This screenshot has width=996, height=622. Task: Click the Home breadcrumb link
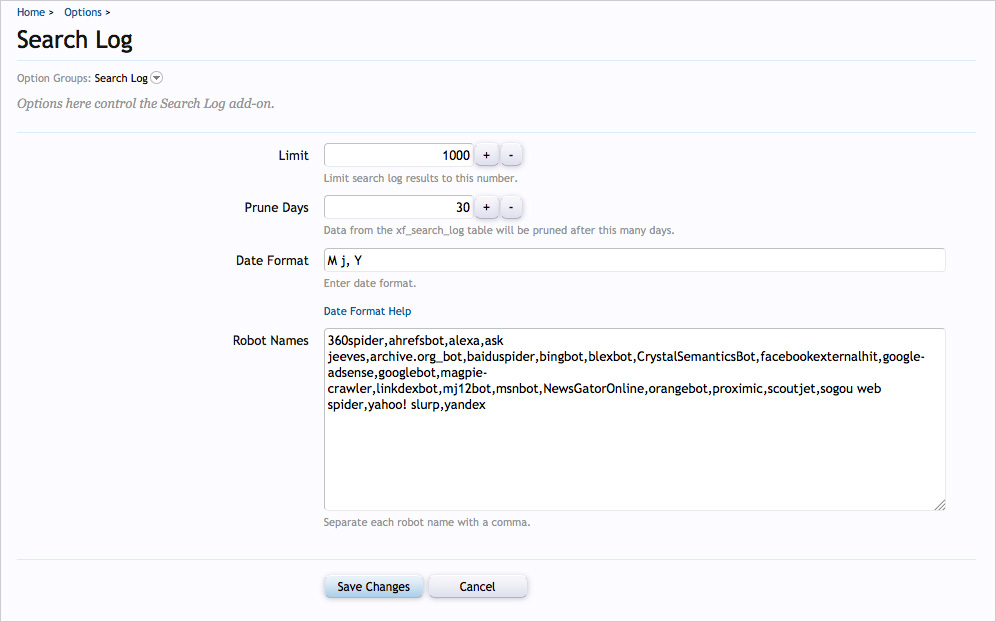[31, 12]
